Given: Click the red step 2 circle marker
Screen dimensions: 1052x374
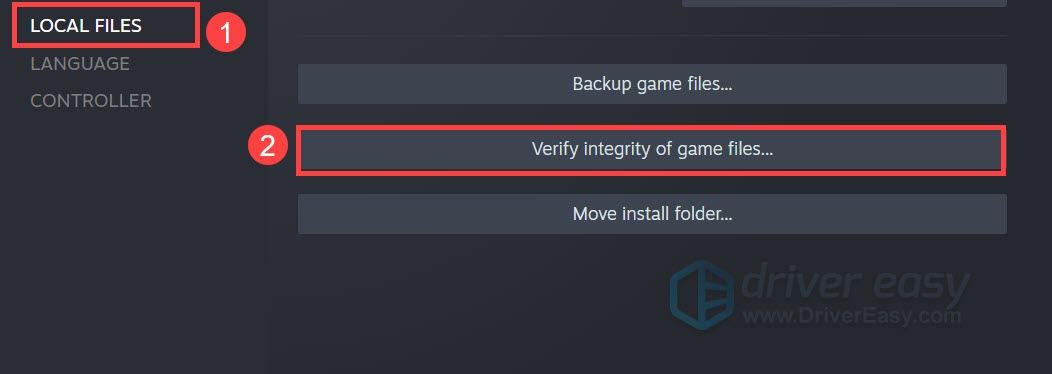Looking at the screenshot, I should pos(268,146).
